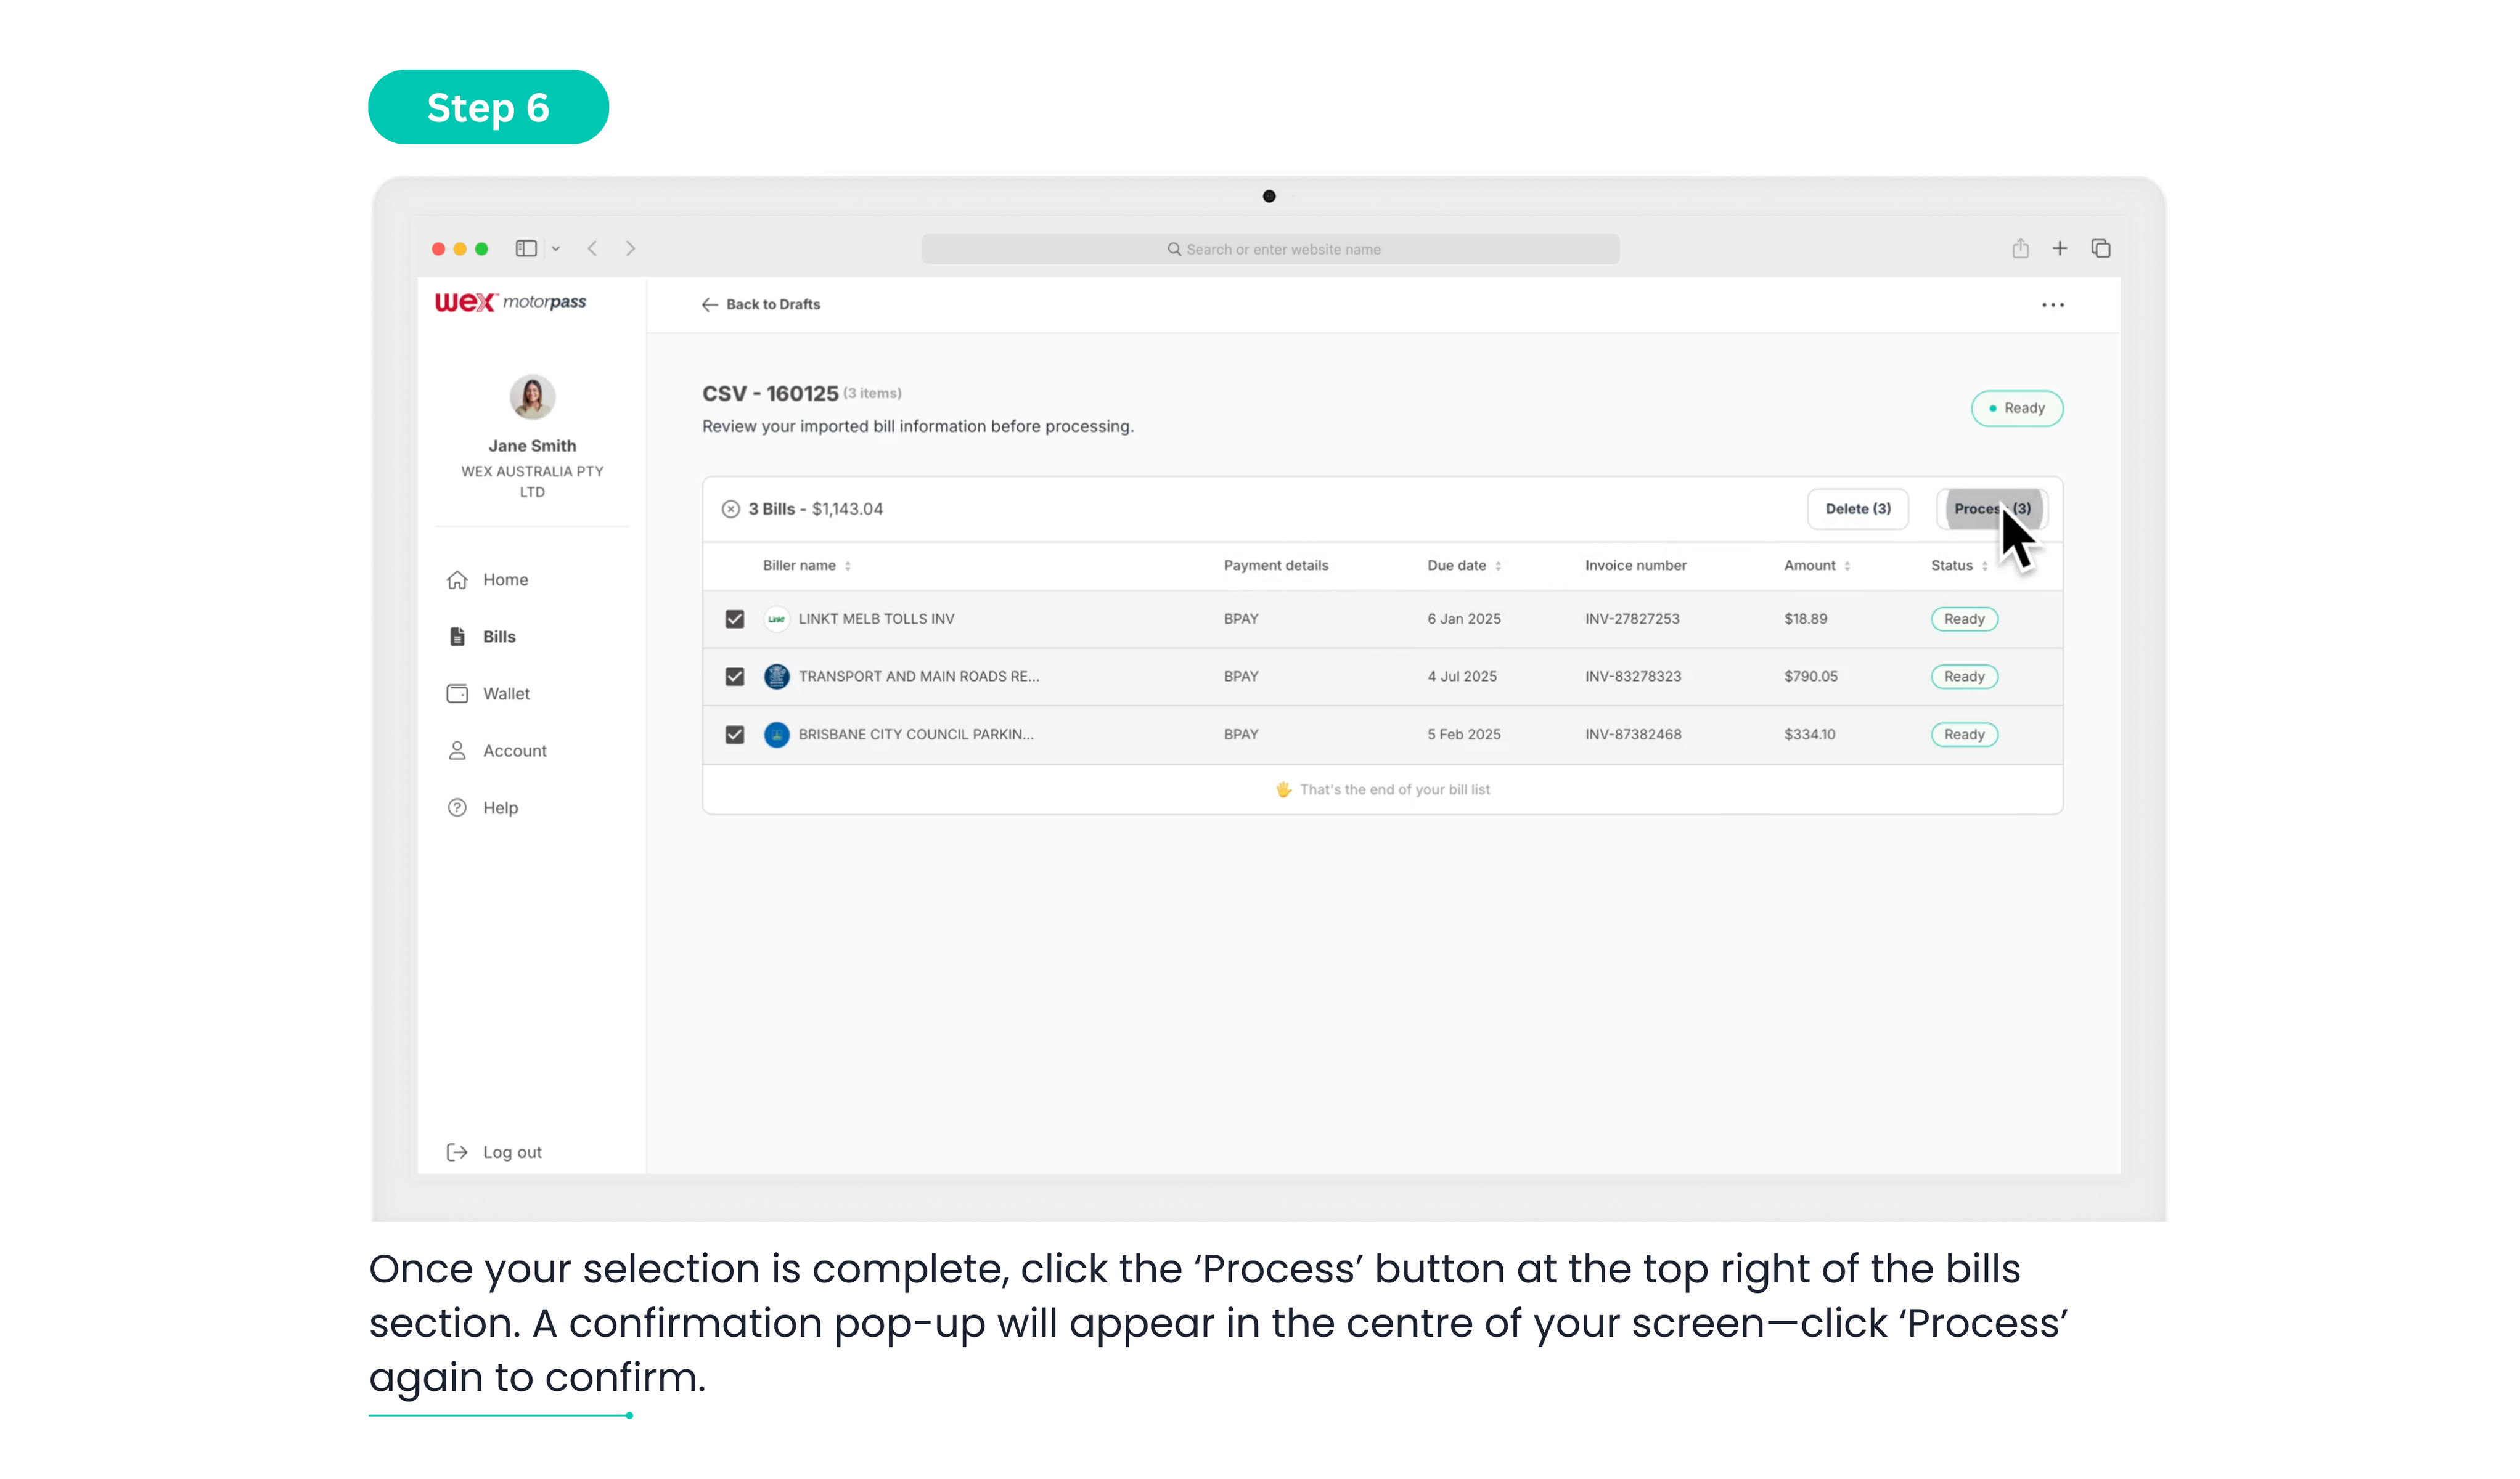Click the browser address search field
Screen dimensions: 2520x1479
point(1270,249)
